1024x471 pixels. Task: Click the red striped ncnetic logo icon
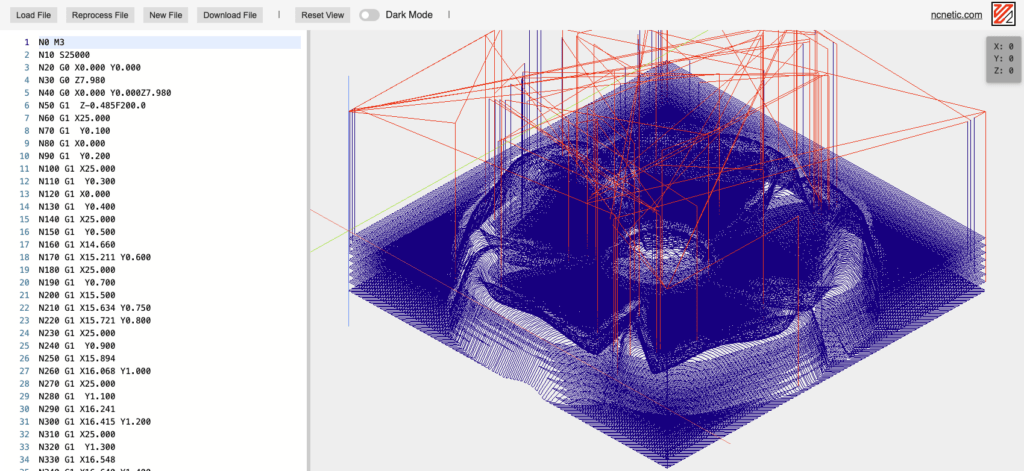1003,15
